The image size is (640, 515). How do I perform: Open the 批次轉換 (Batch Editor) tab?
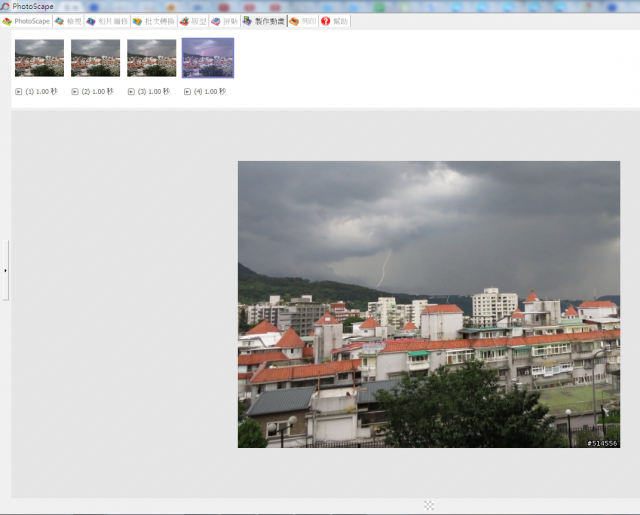[x=154, y=21]
